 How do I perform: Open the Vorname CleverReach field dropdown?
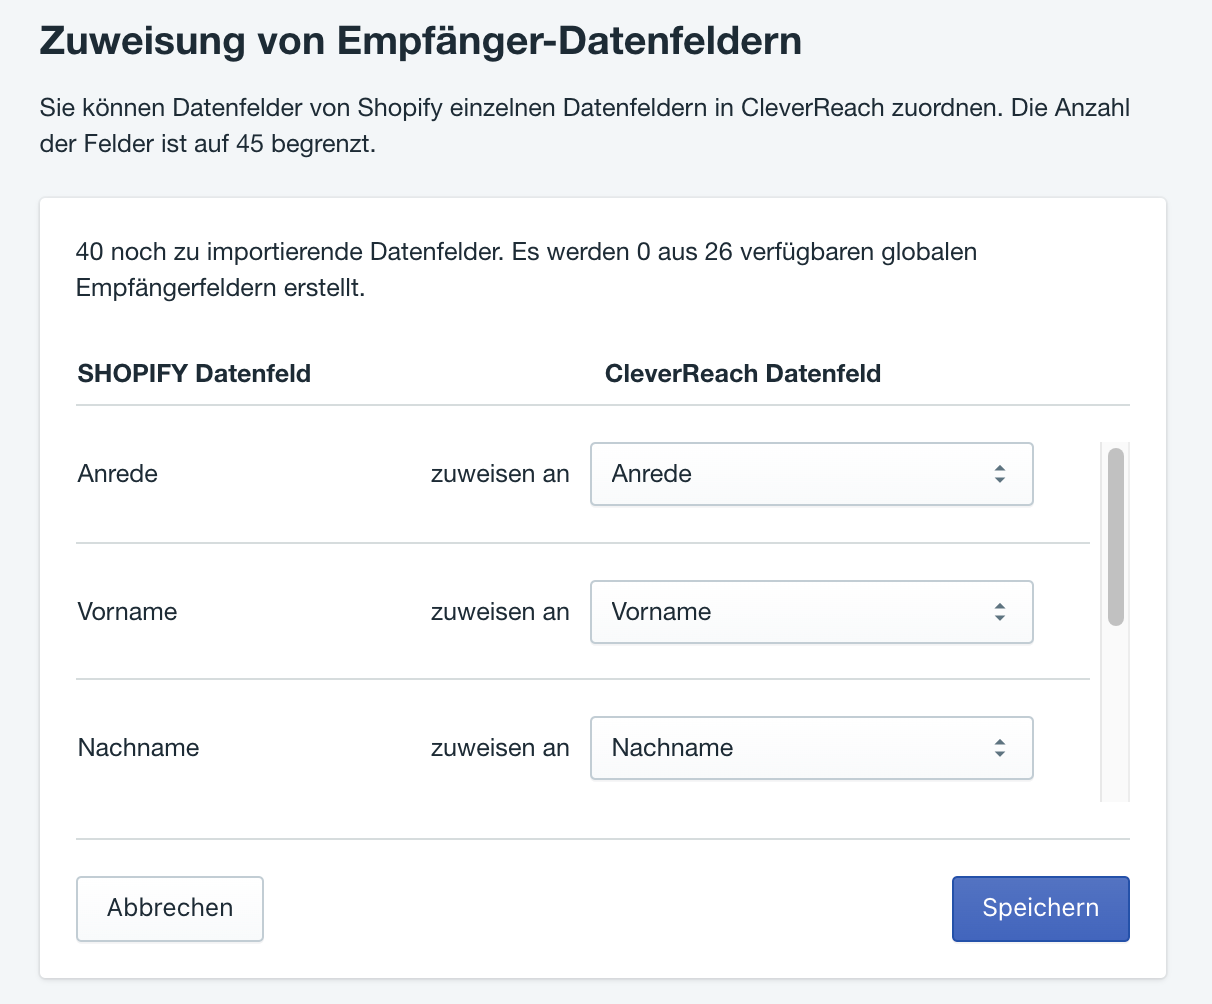click(811, 612)
